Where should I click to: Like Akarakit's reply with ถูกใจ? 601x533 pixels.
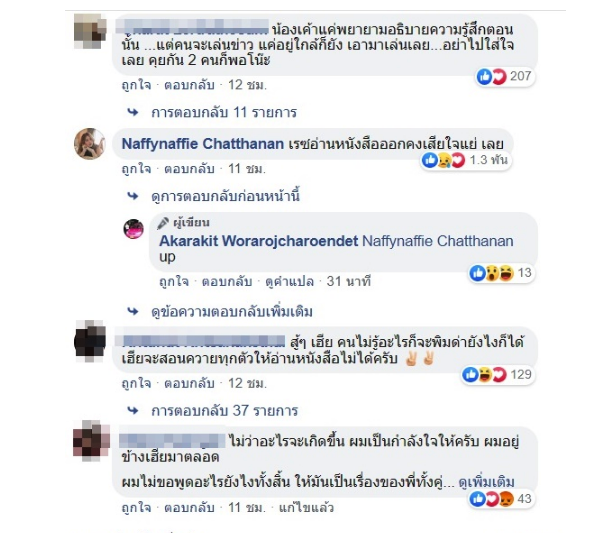tap(174, 282)
